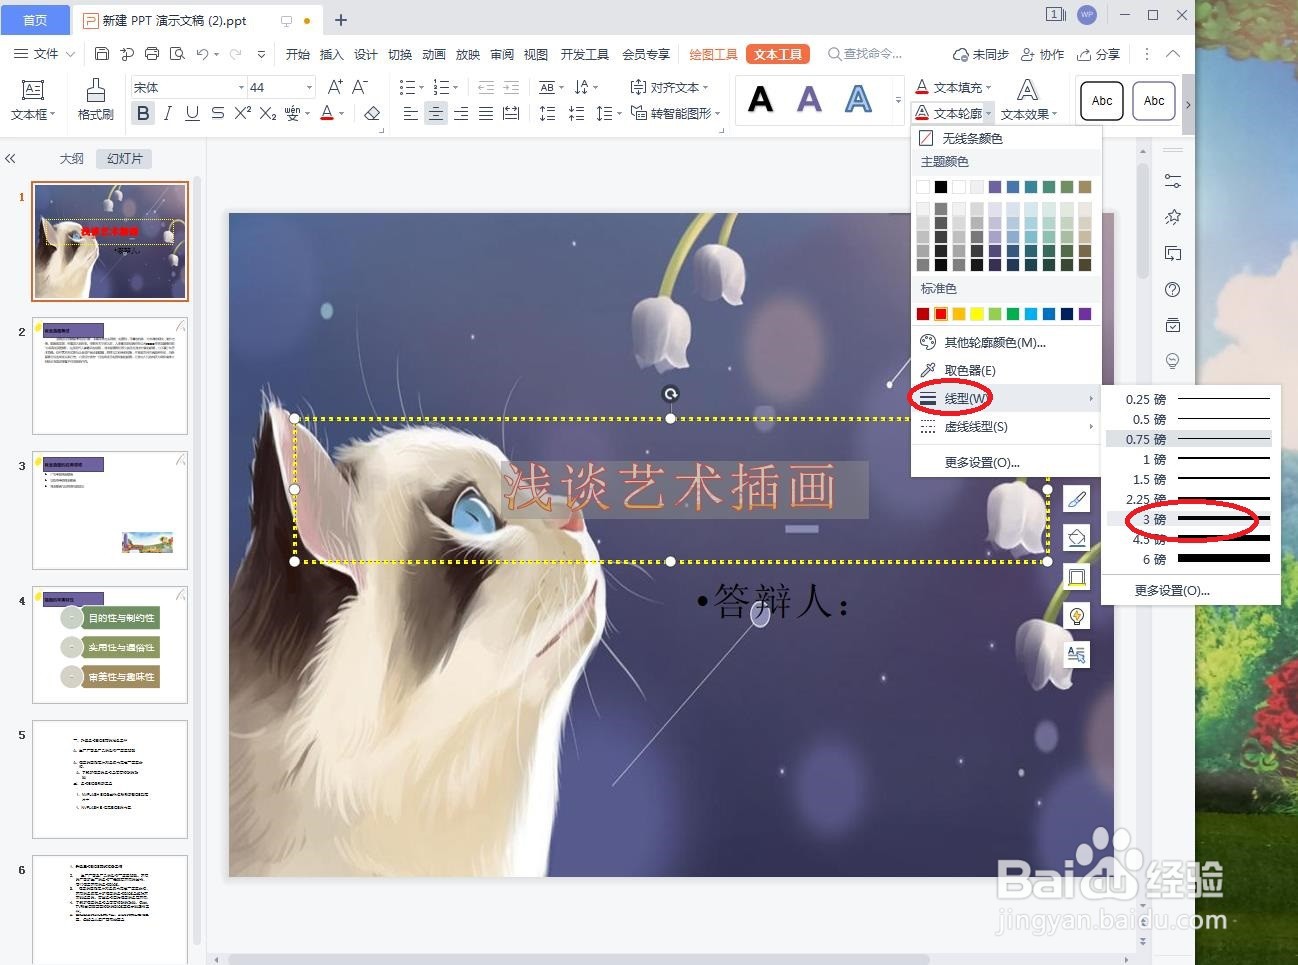This screenshot has height=965, width=1298.
Task: Open the 文件 file menu
Action: tap(45, 54)
